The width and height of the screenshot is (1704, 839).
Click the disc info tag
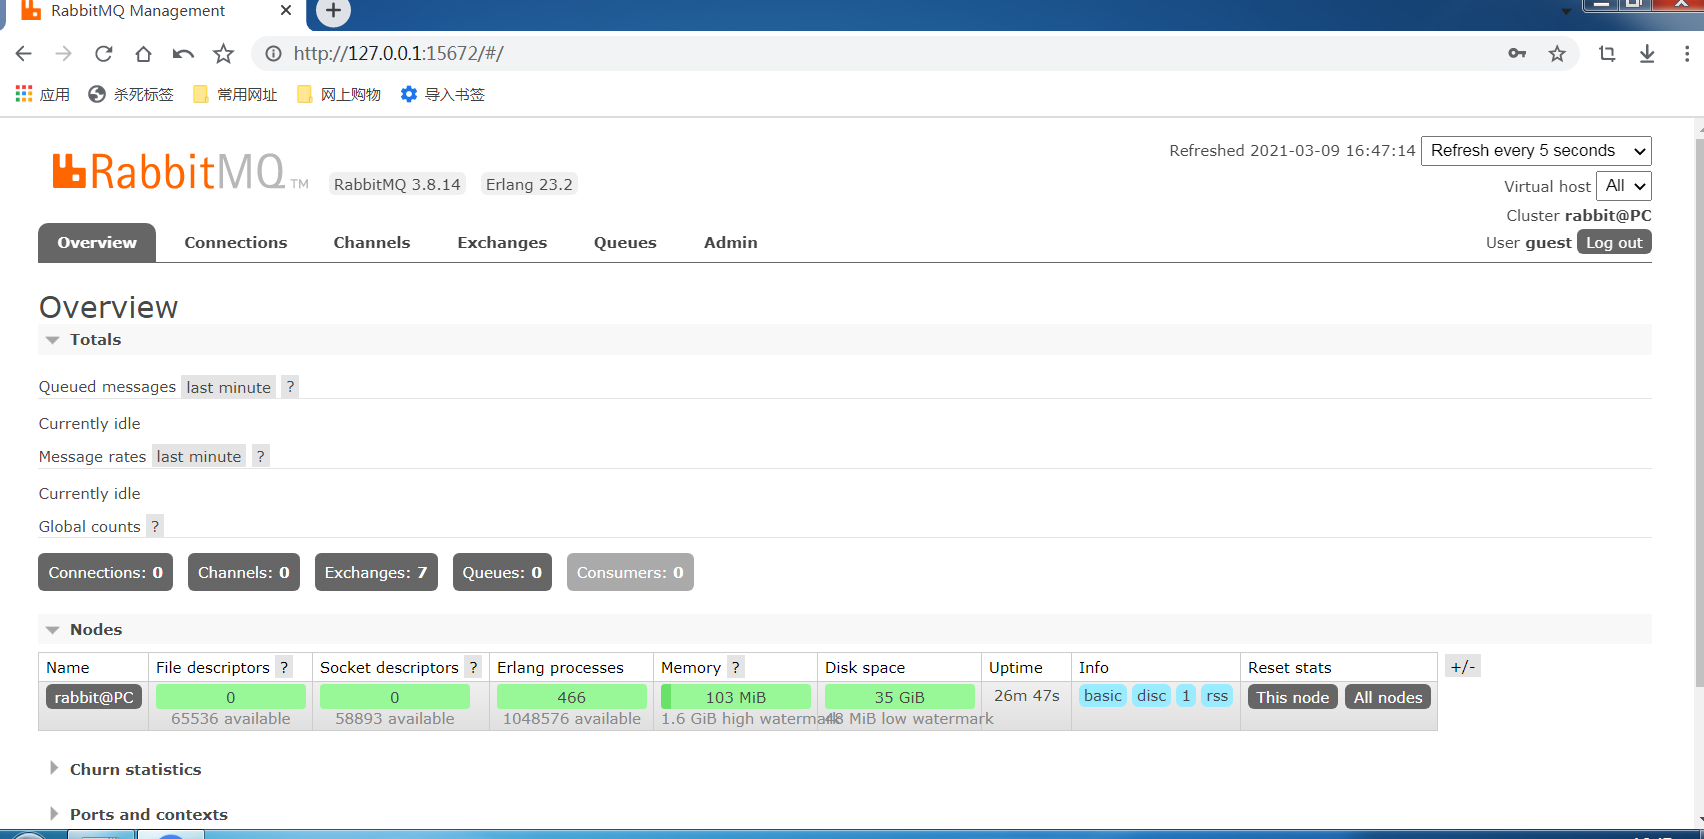1152,696
